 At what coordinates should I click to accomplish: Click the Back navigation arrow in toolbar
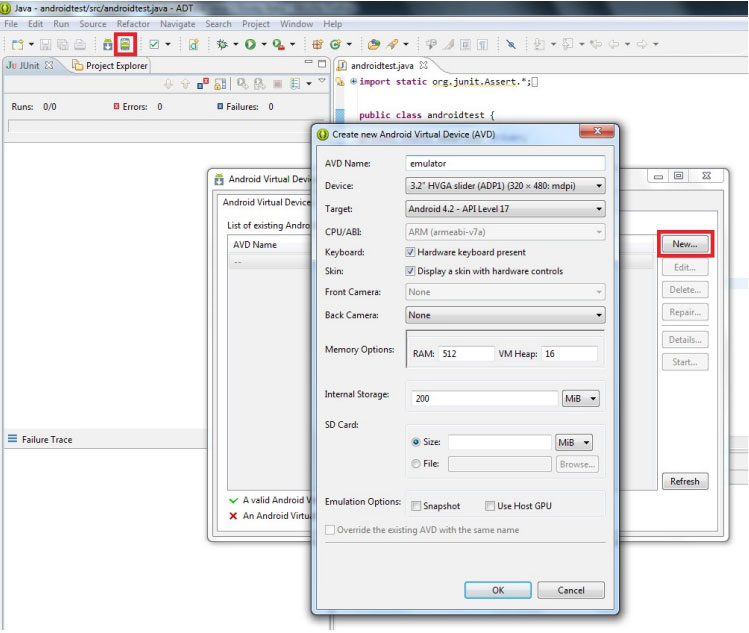(x=615, y=44)
